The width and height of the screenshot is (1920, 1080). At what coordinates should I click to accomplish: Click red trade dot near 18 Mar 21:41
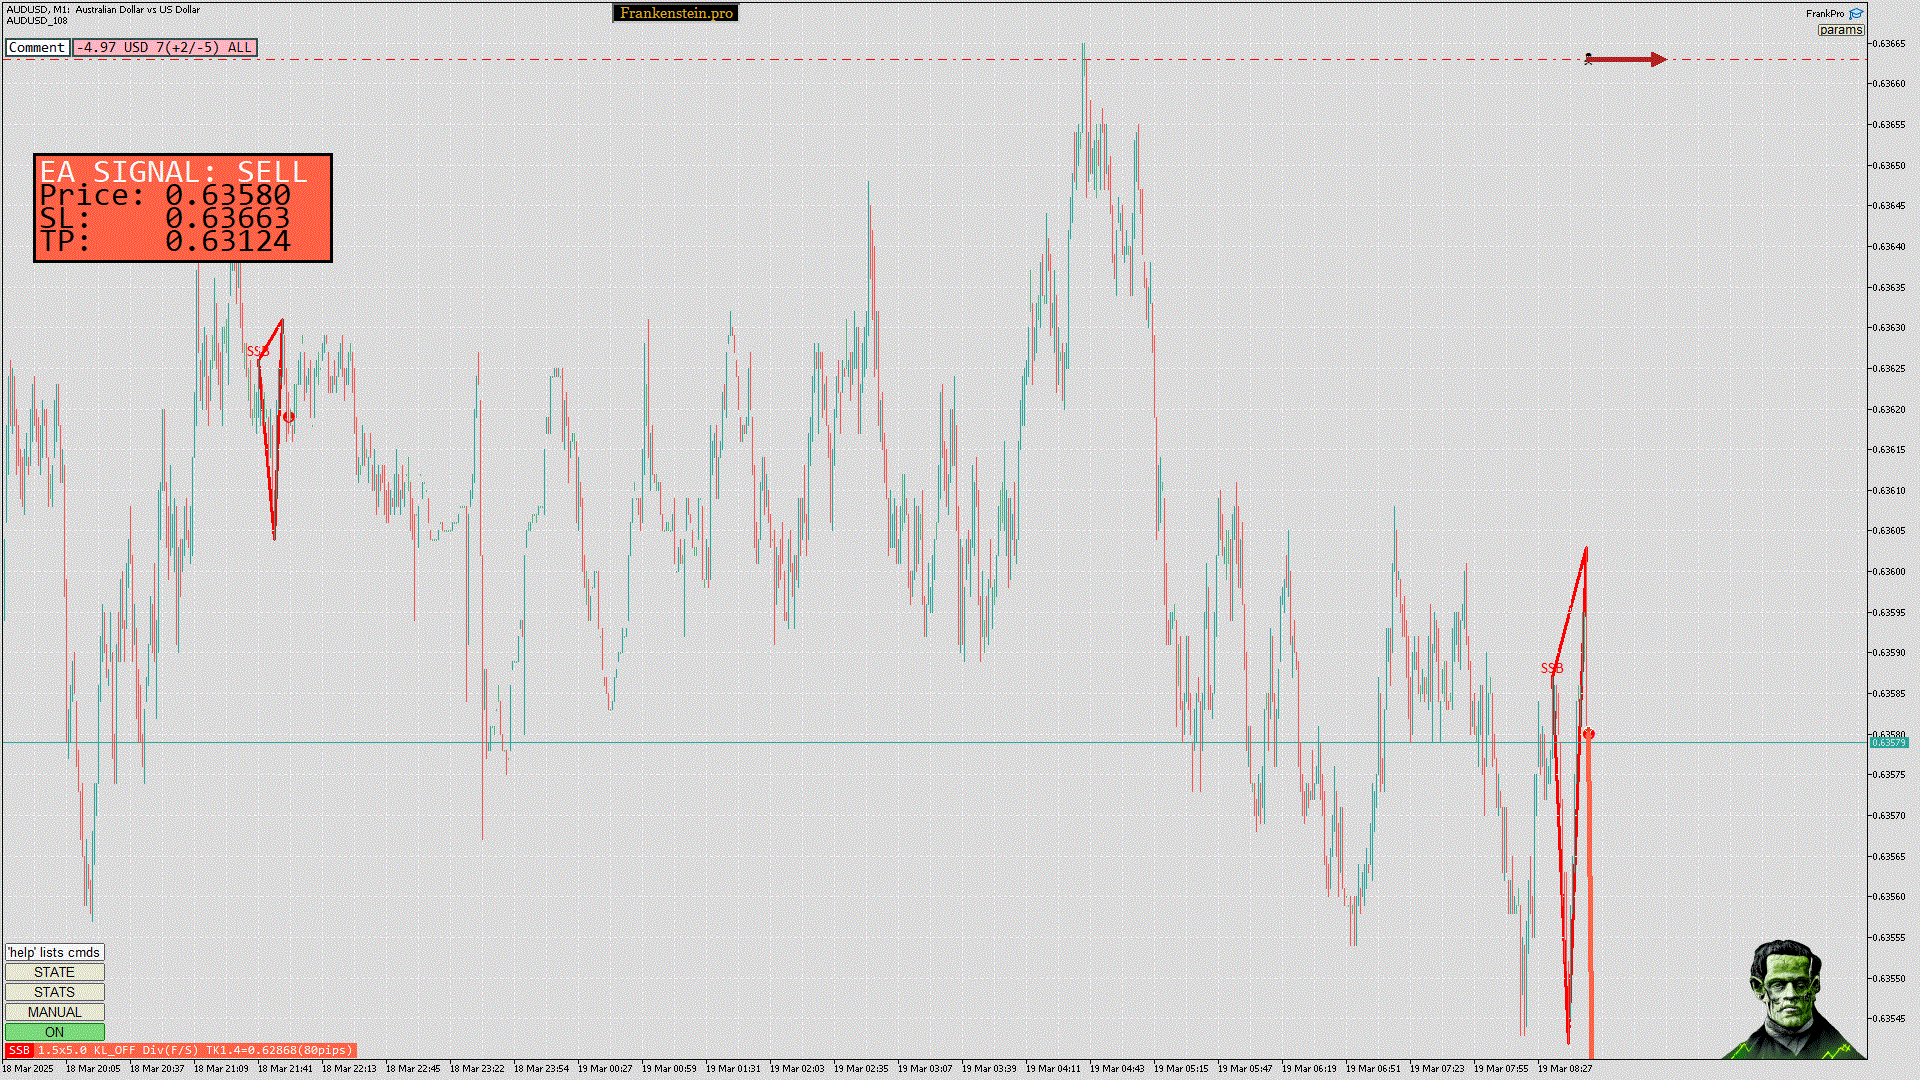click(288, 417)
